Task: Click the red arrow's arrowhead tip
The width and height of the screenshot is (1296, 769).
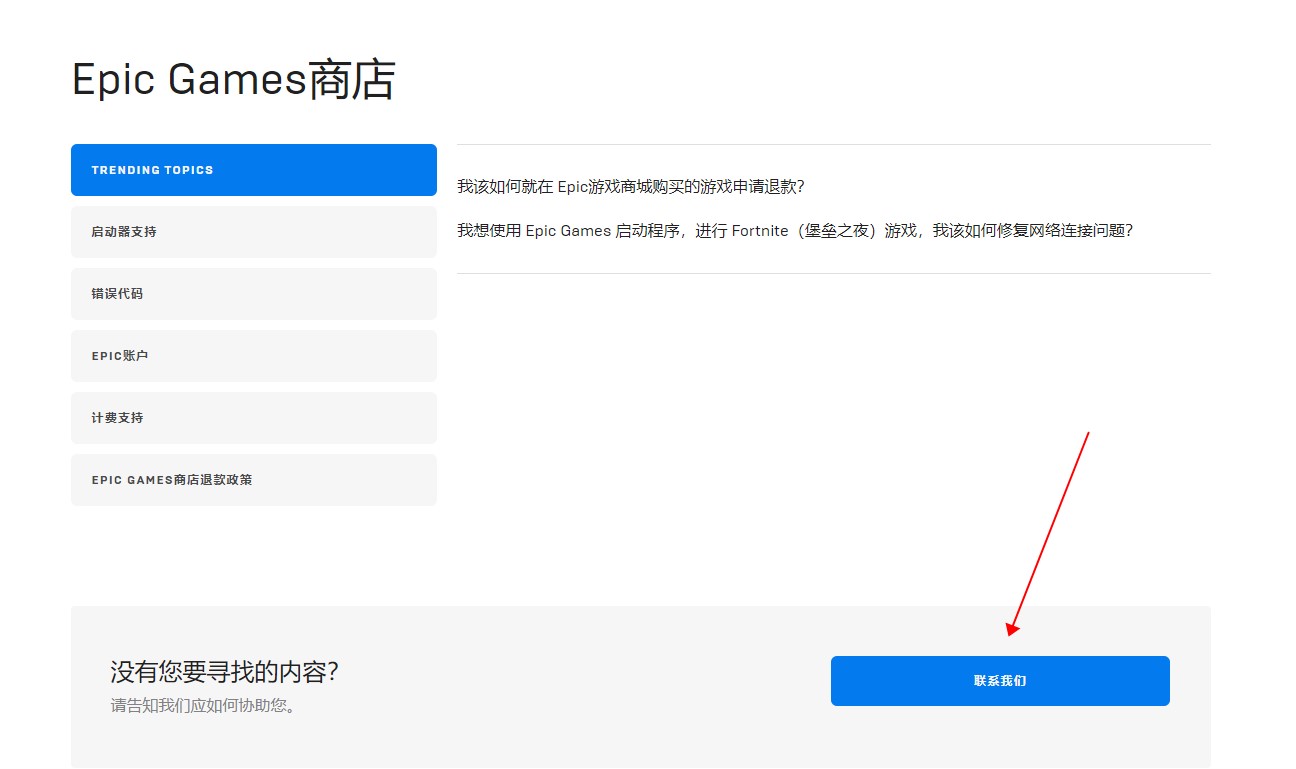Action: tap(1011, 634)
